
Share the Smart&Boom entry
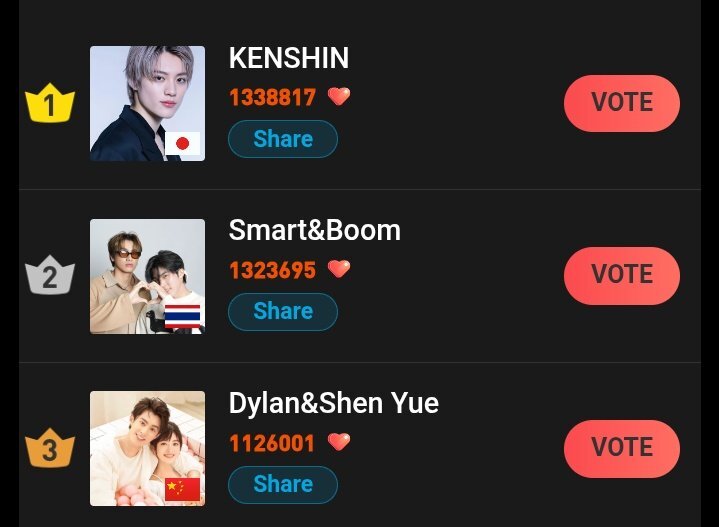pyautogui.click(x=283, y=311)
